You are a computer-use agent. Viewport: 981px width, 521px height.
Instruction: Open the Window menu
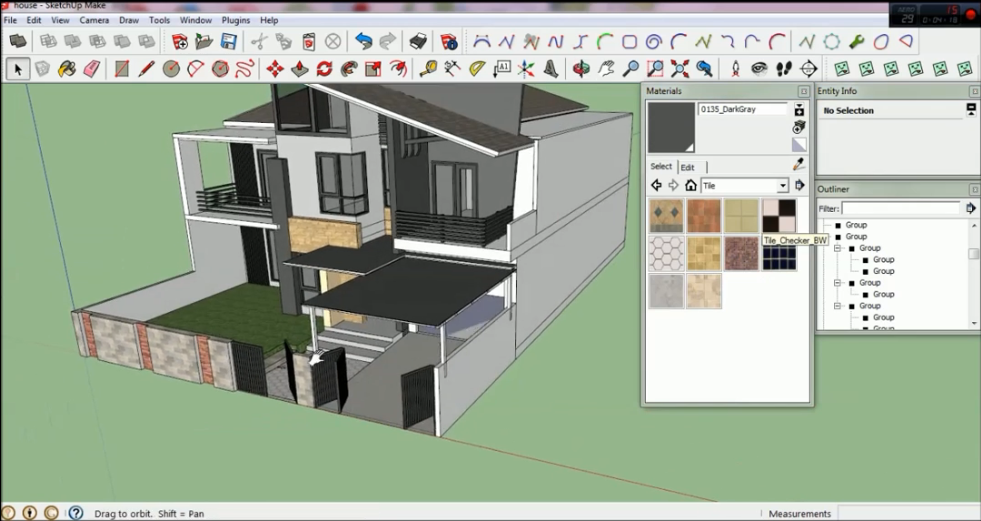click(195, 20)
